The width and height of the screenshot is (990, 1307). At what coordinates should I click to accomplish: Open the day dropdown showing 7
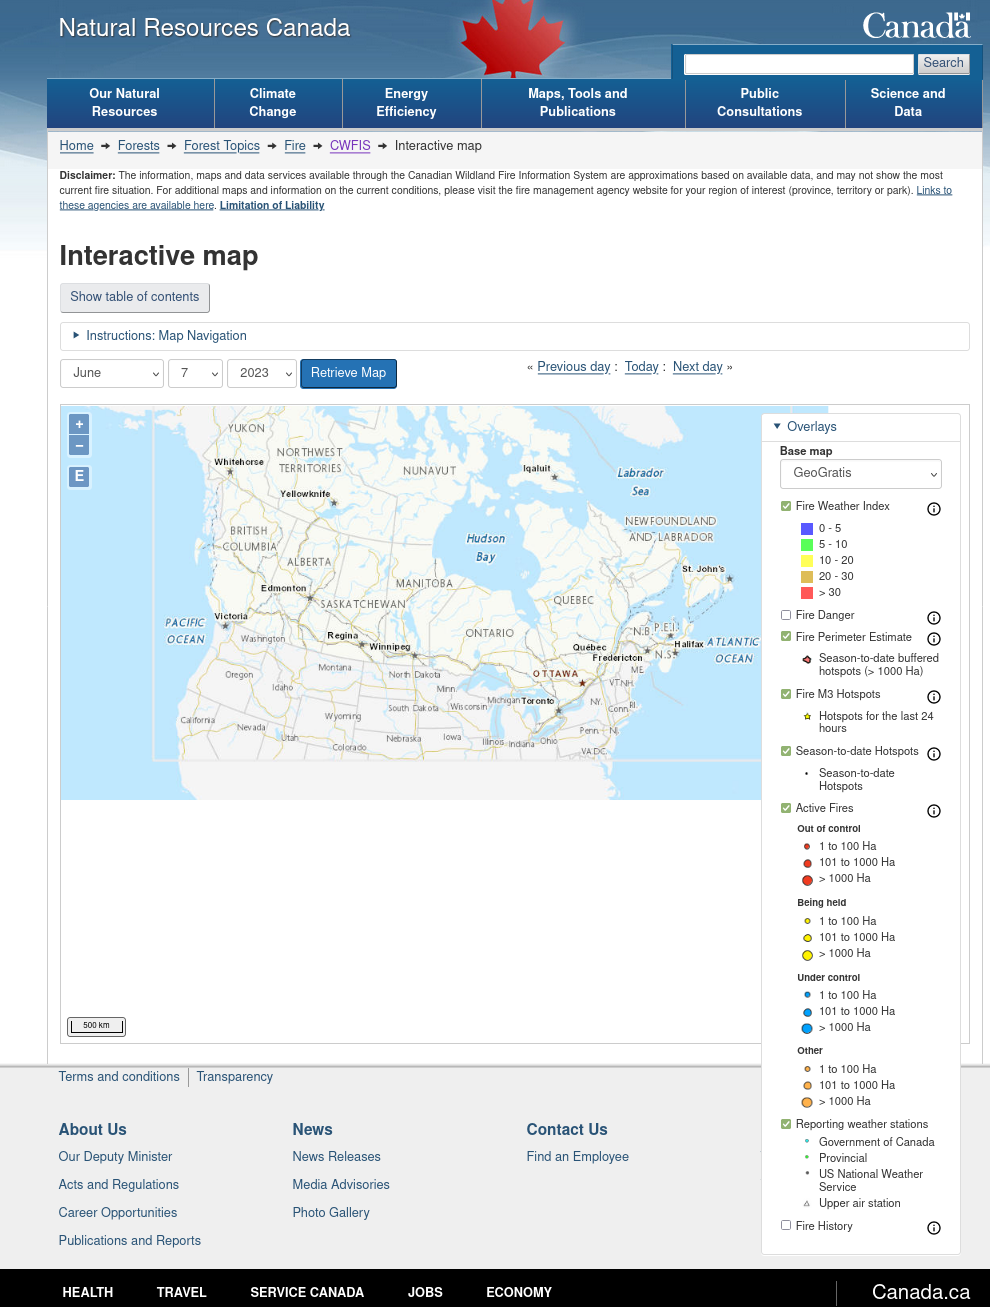[195, 373]
